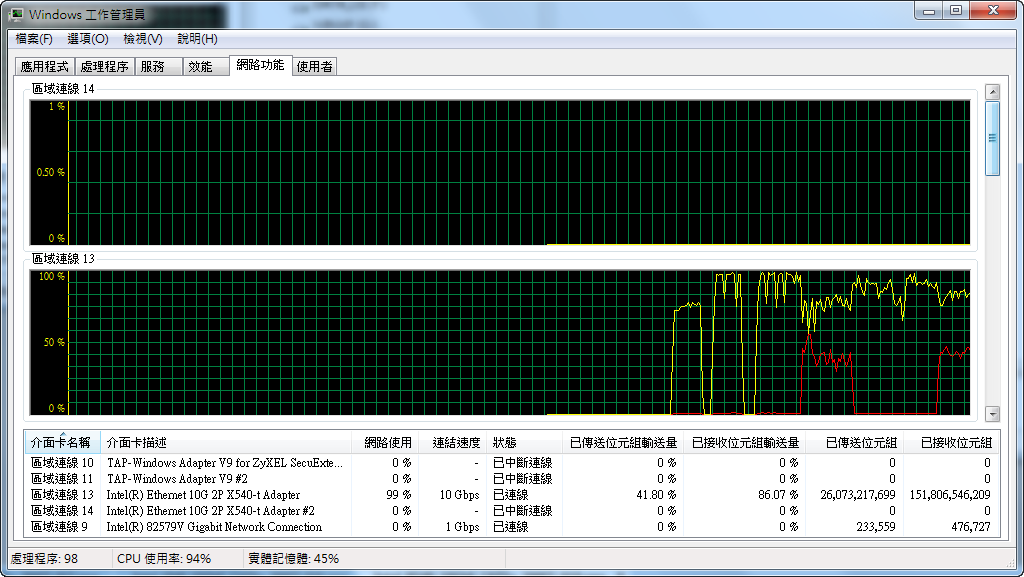Switch to the 使用者 tab
This screenshot has height=577, width=1024.
pos(315,67)
